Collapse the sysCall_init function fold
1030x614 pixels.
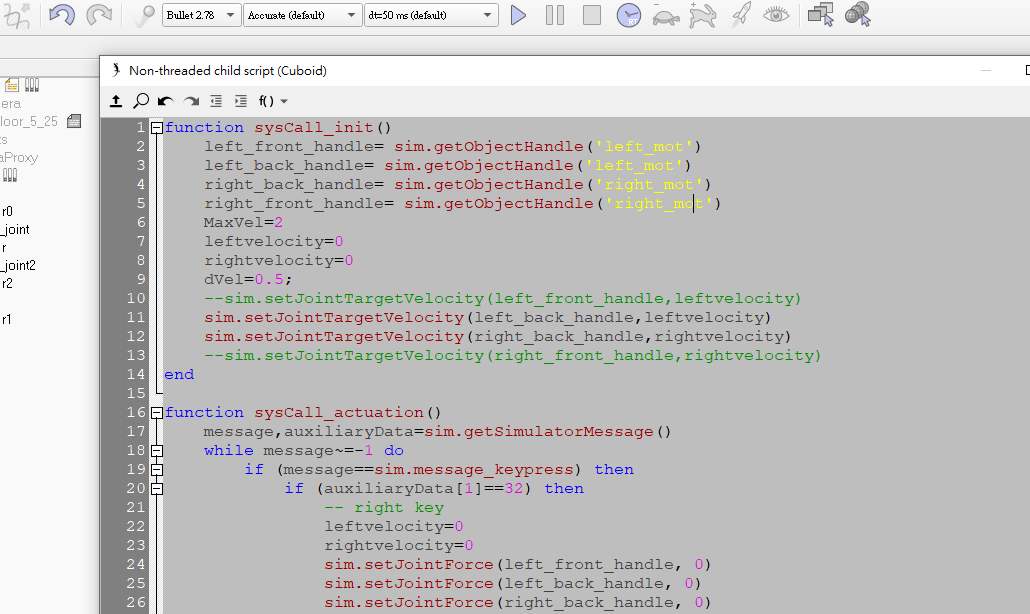(156, 128)
